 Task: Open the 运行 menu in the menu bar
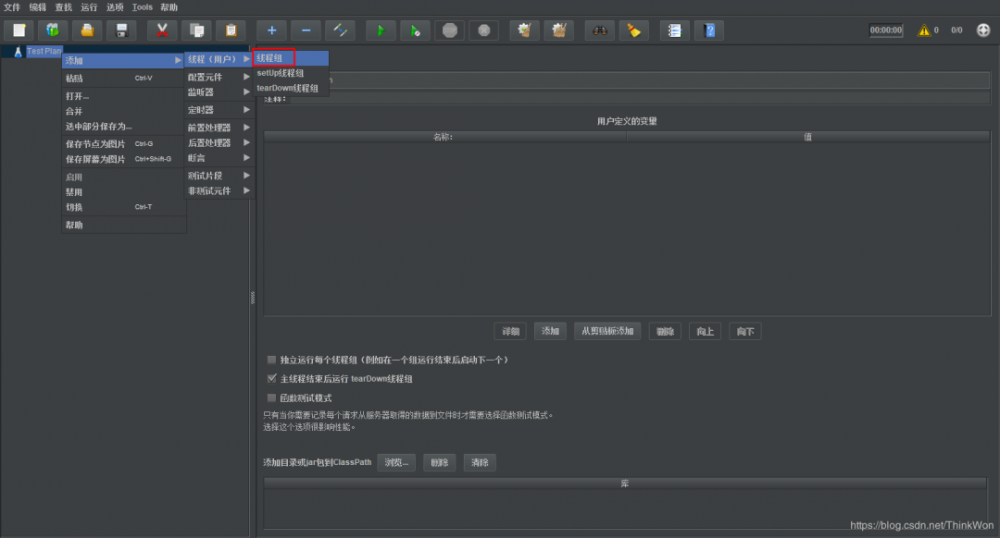[x=89, y=7]
